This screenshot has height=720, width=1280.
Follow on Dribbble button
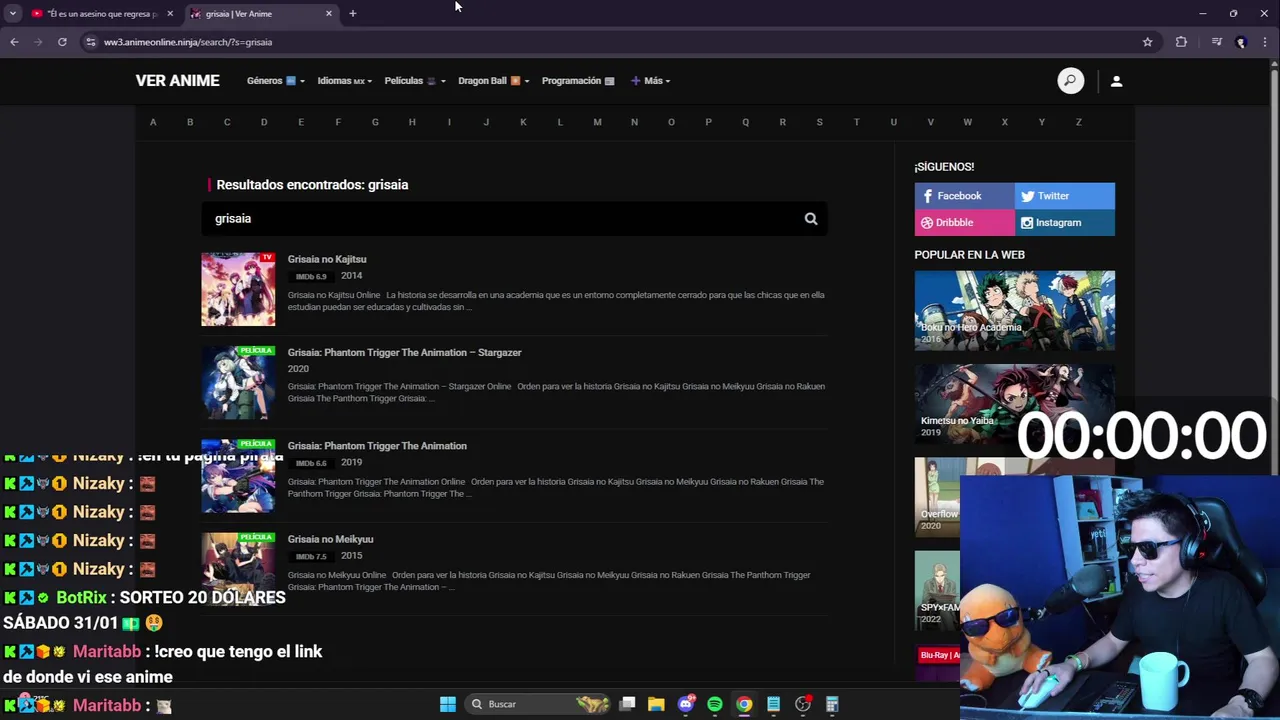point(964,223)
